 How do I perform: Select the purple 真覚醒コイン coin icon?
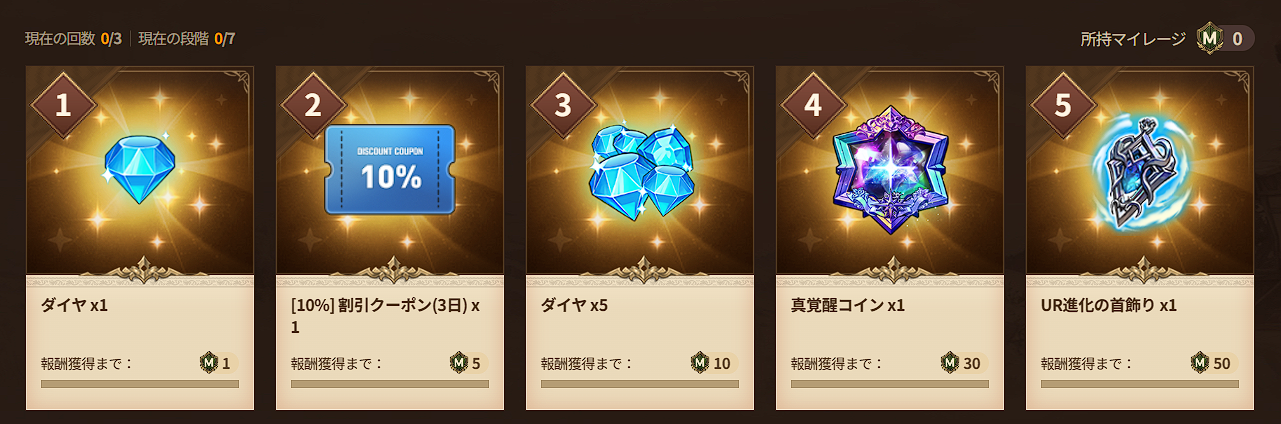point(888,169)
